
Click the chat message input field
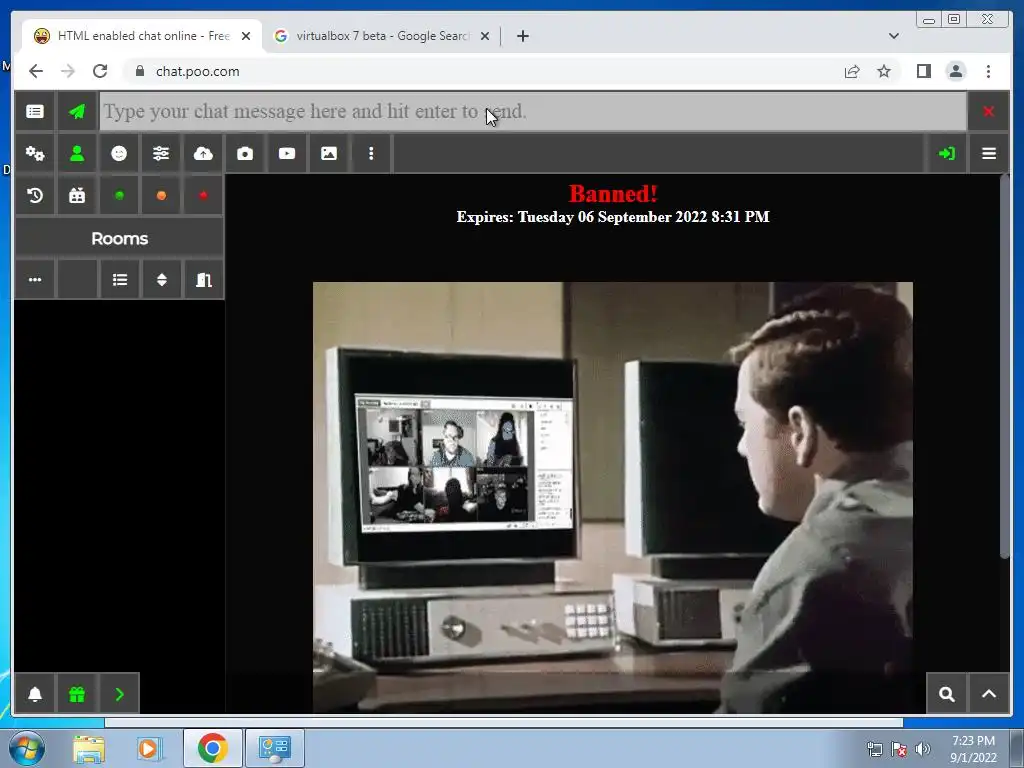533,112
